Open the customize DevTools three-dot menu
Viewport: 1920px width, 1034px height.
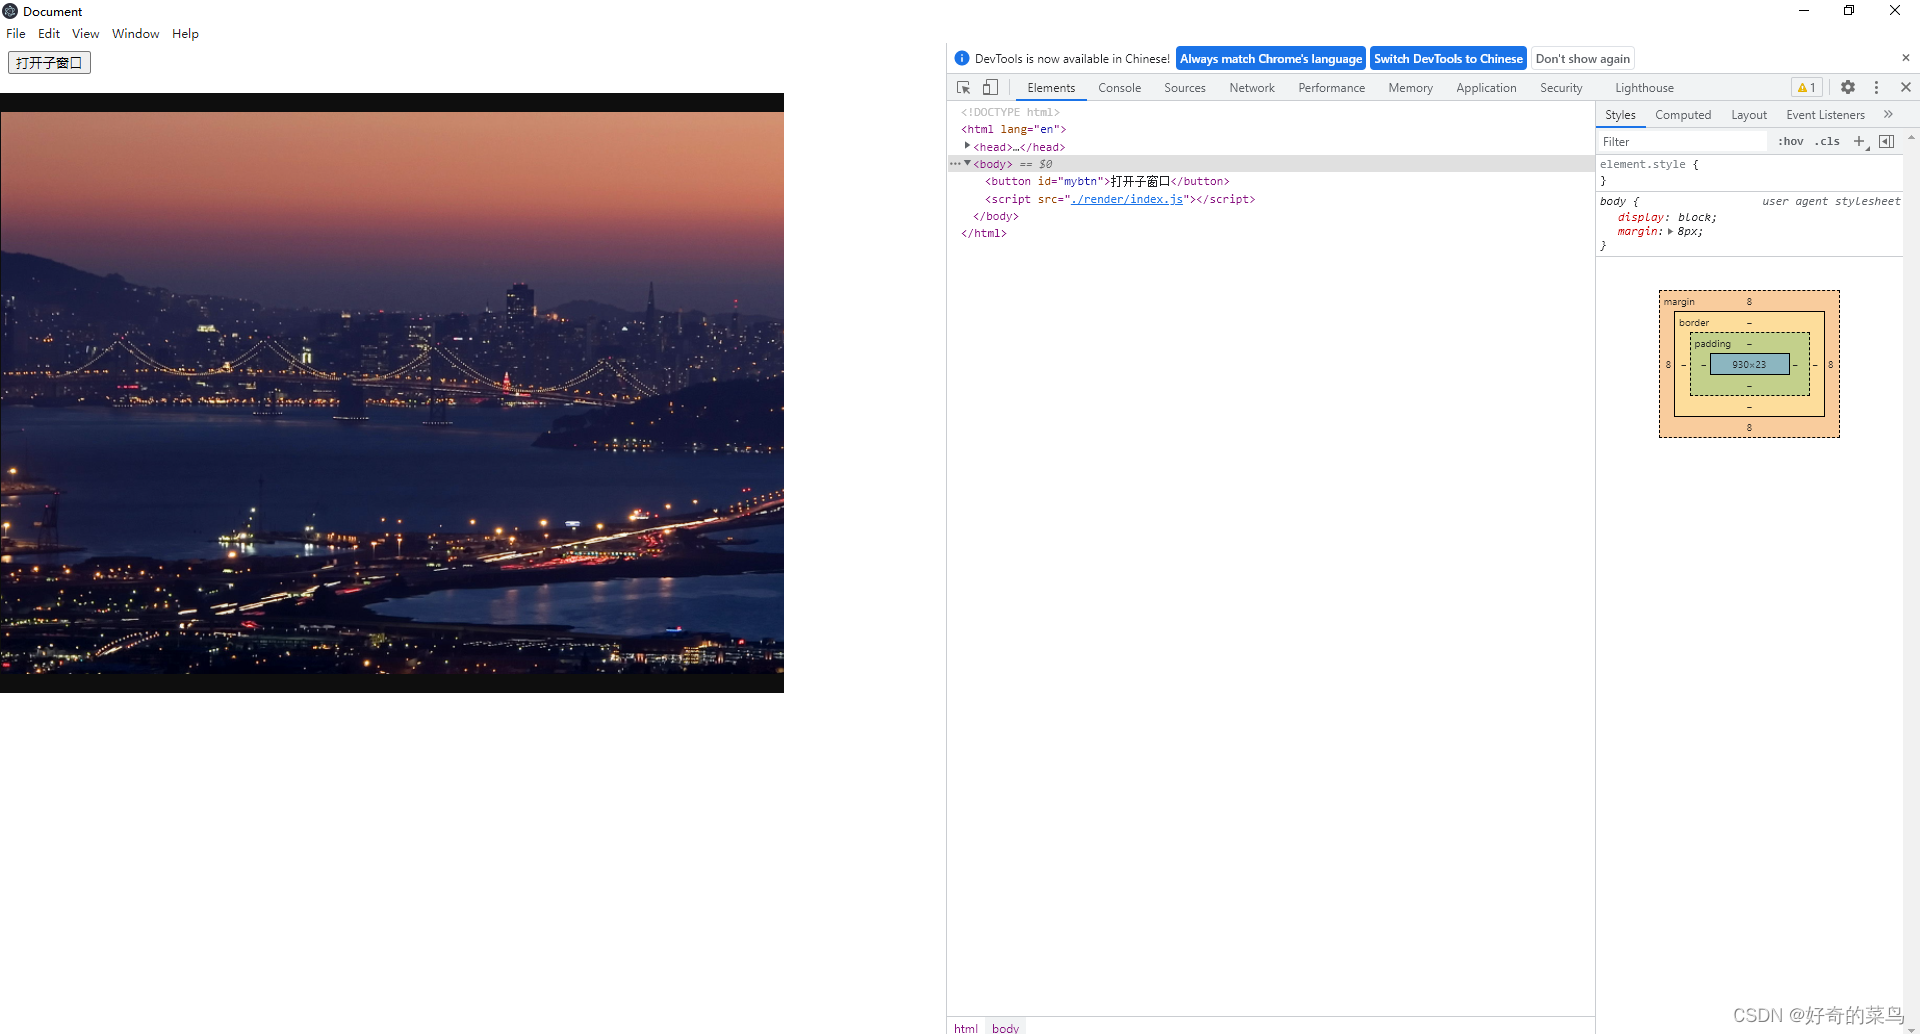1876,87
